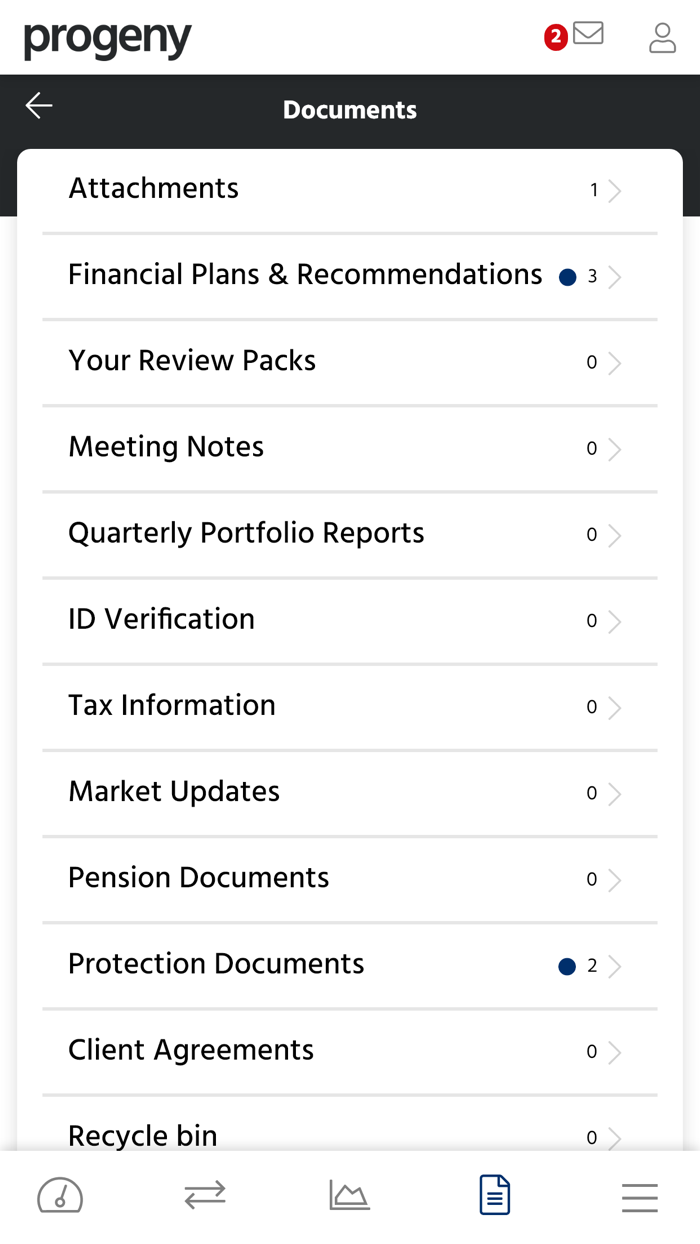Tap the transfers double-arrow icon
The height and width of the screenshot is (1244, 700).
click(x=204, y=1195)
